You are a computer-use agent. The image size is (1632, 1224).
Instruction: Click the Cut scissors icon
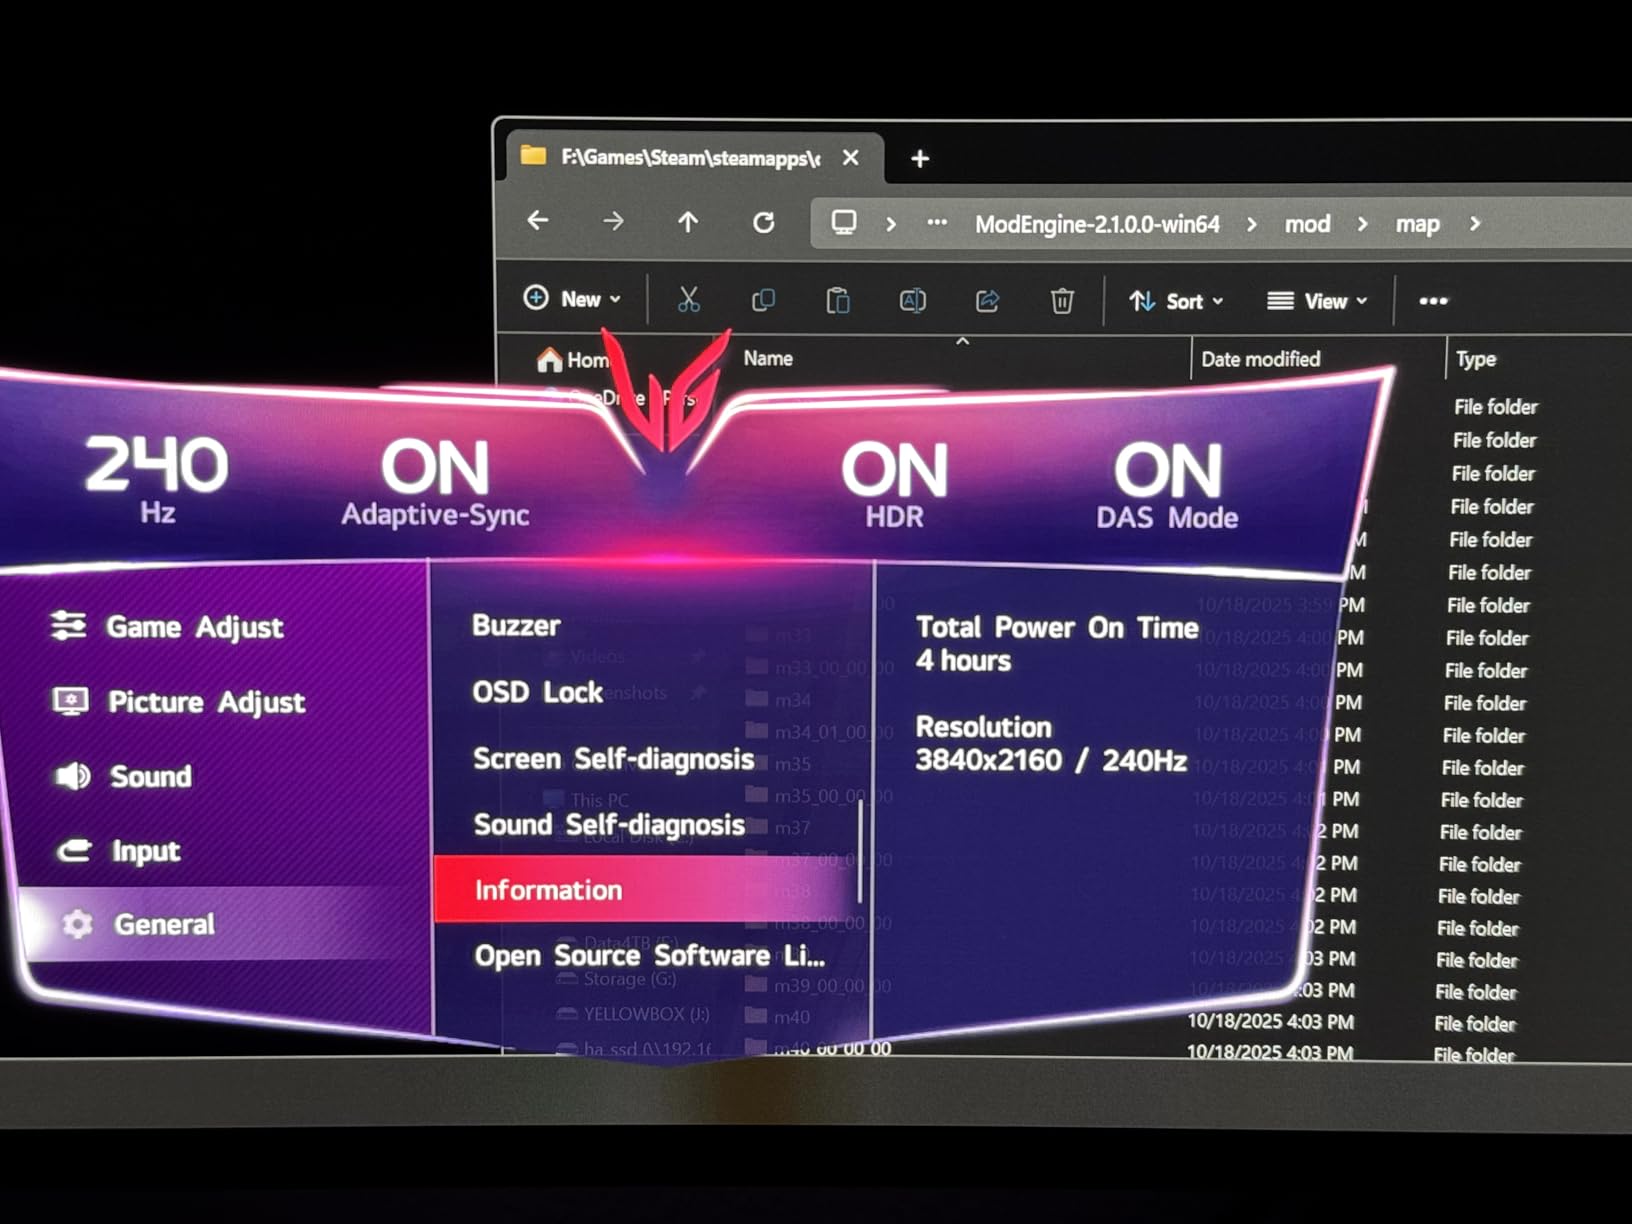coord(688,300)
